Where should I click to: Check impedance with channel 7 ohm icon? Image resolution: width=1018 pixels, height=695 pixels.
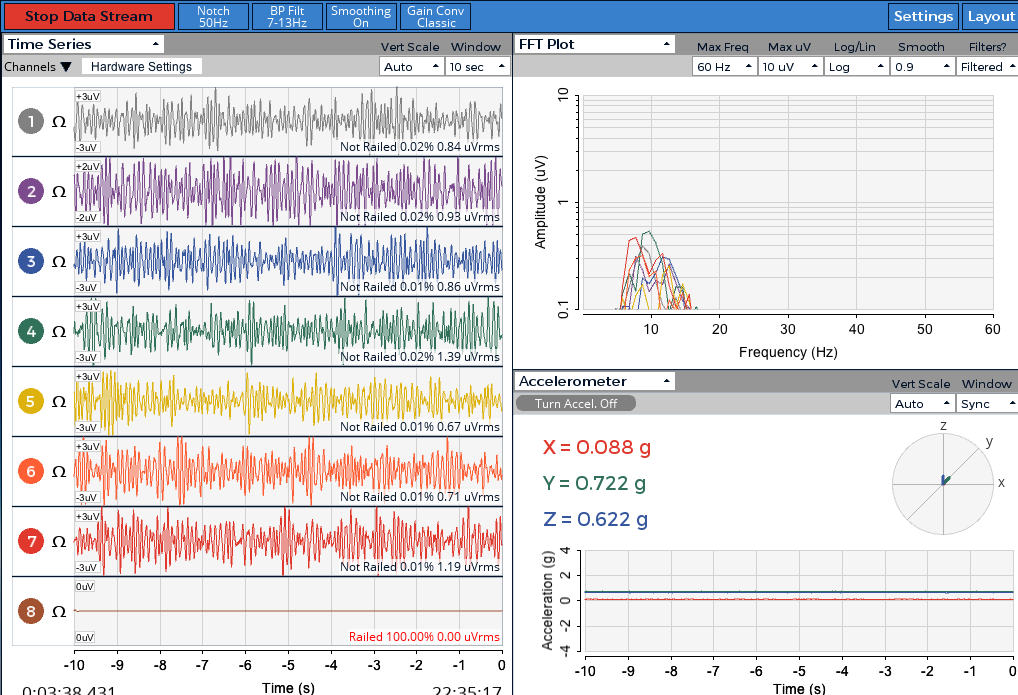pyautogui.click(x=59, y=542)
